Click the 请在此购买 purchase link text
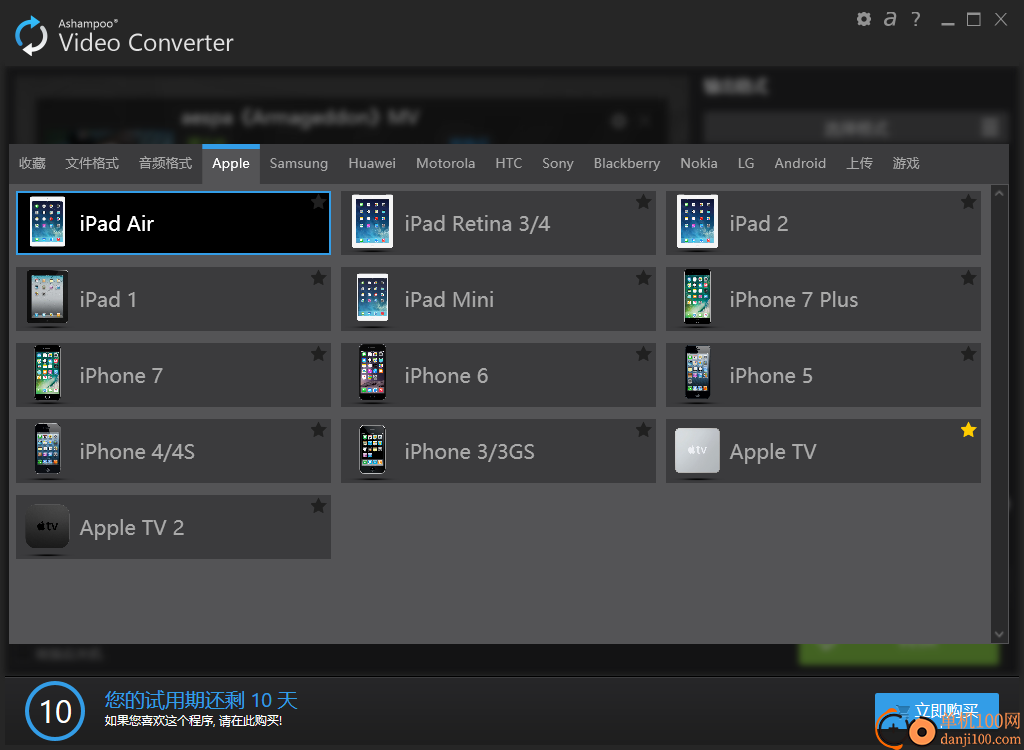 click(250, 721)
